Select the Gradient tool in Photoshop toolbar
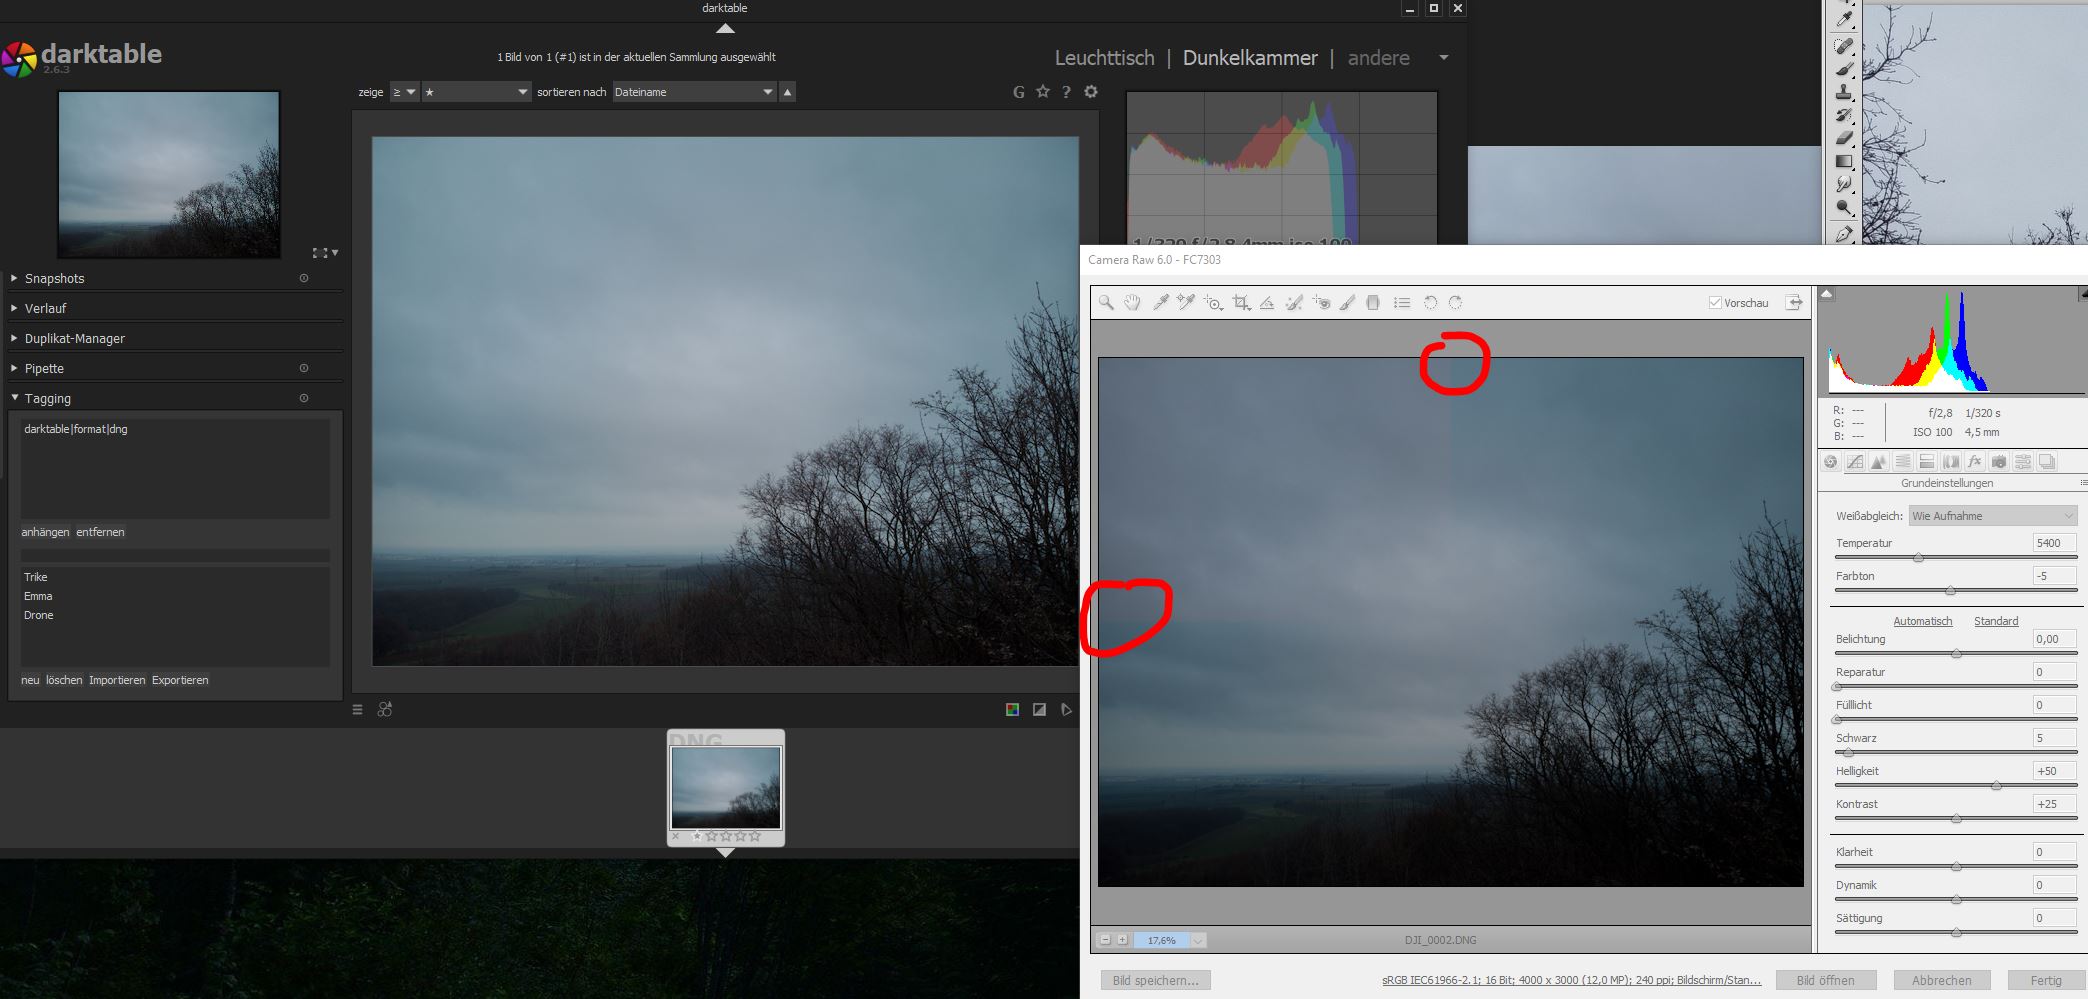The image size is (2088, 999). coord(1844,161)
